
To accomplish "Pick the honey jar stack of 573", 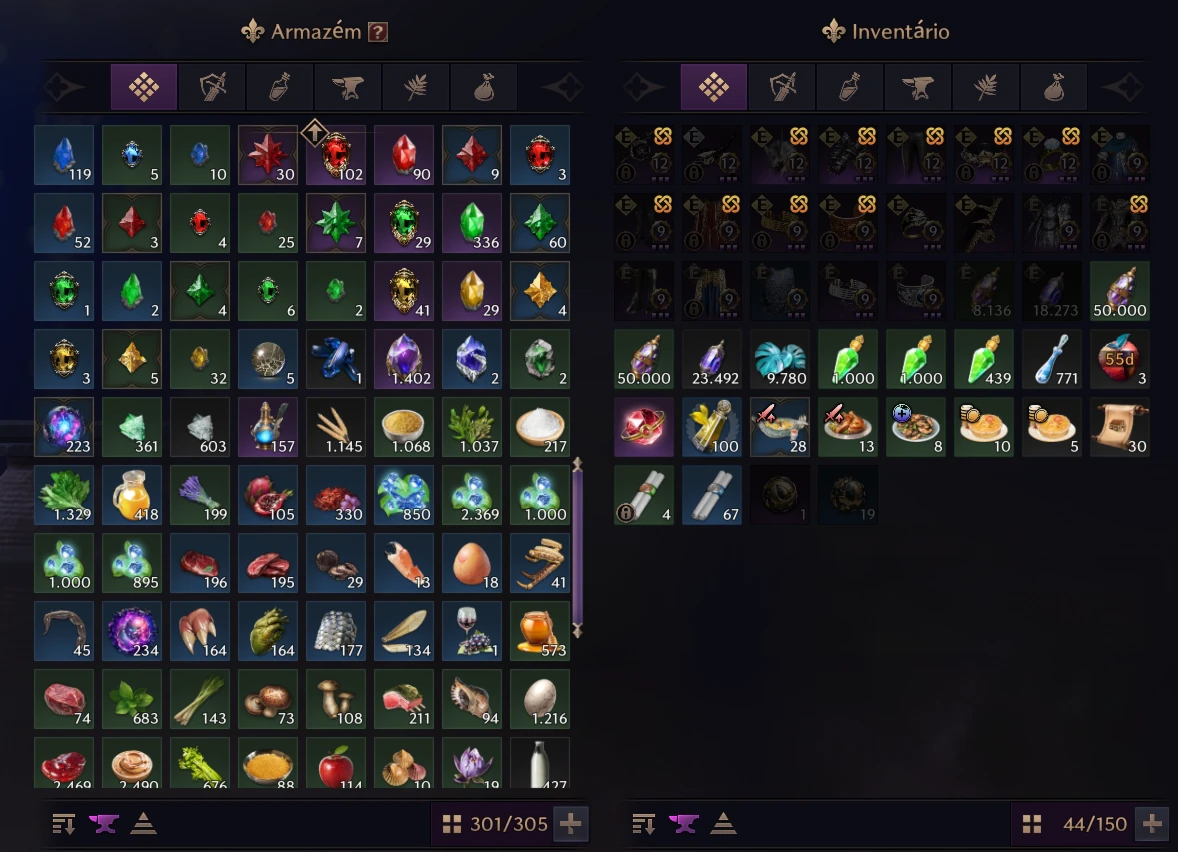I will (x=539, y=631).
